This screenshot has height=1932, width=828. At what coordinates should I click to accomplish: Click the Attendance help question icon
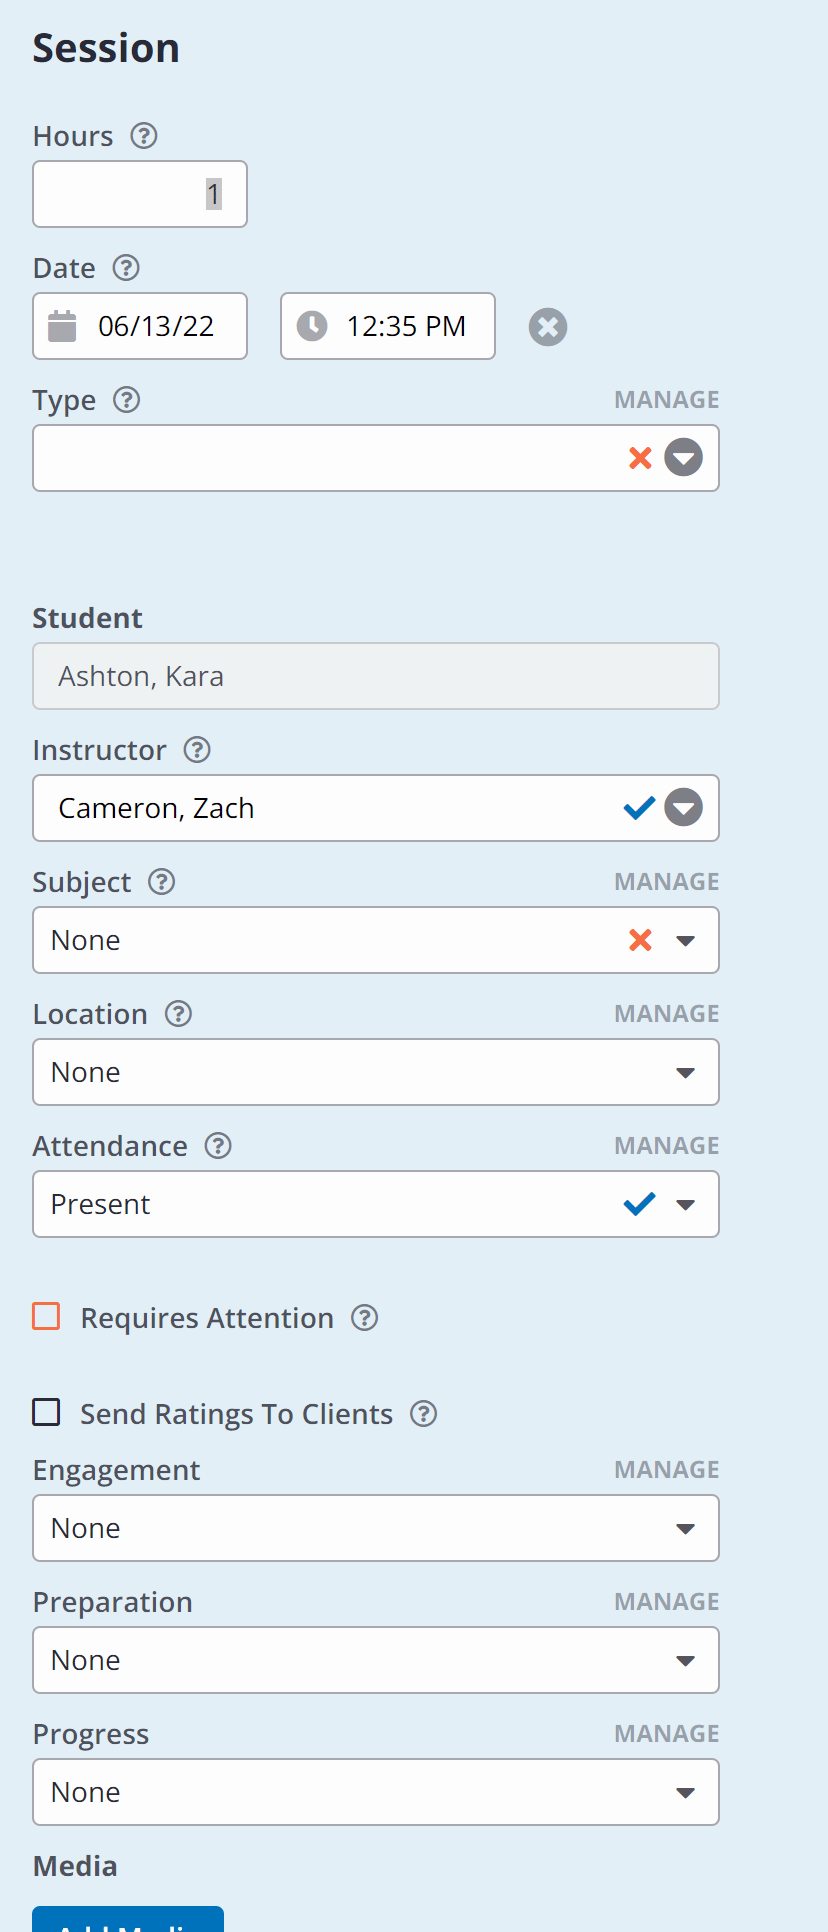218,1146
